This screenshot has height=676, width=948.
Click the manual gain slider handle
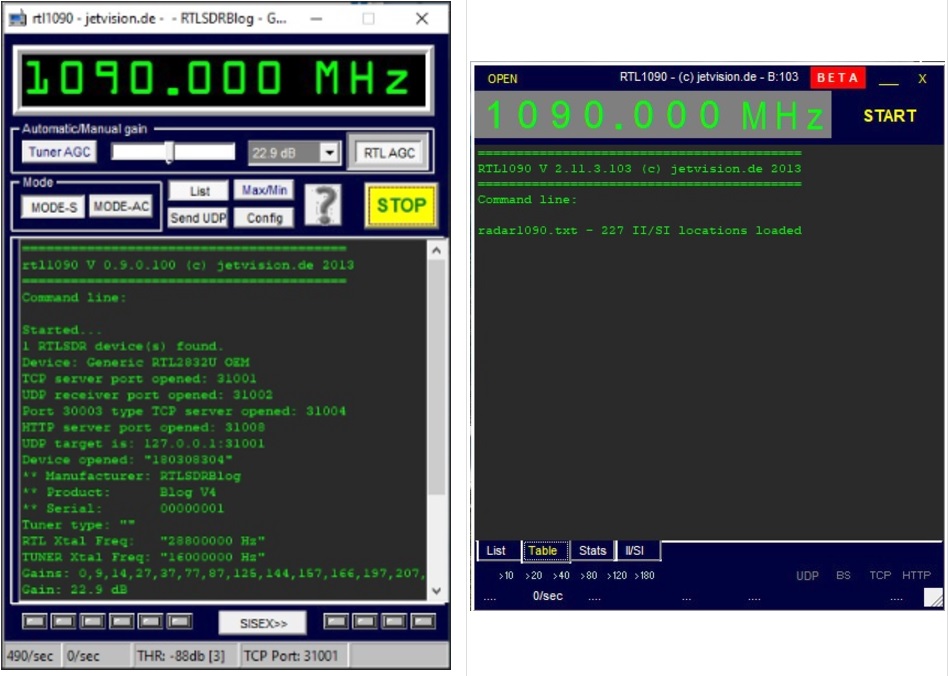(169, 152)
